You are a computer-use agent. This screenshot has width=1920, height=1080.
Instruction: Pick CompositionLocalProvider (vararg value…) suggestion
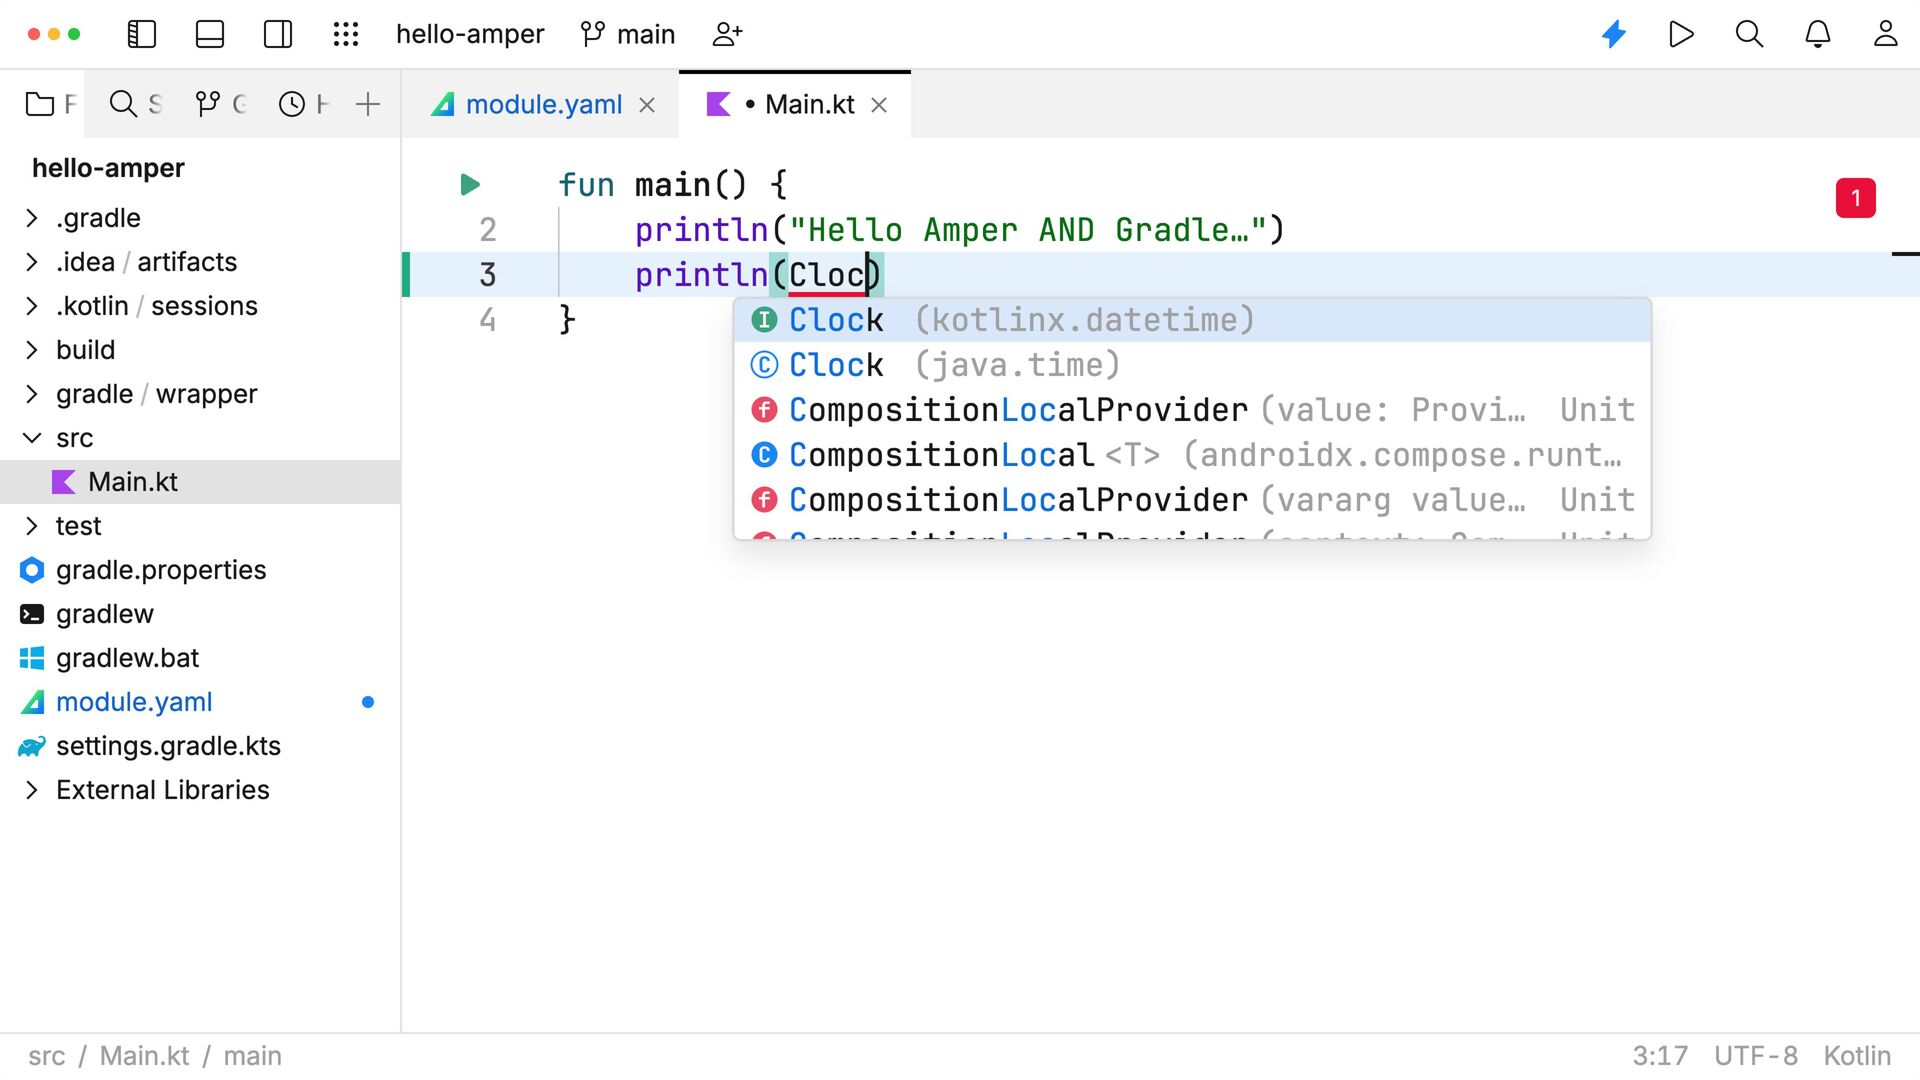pyautogui.click(x=1192, y=500)
